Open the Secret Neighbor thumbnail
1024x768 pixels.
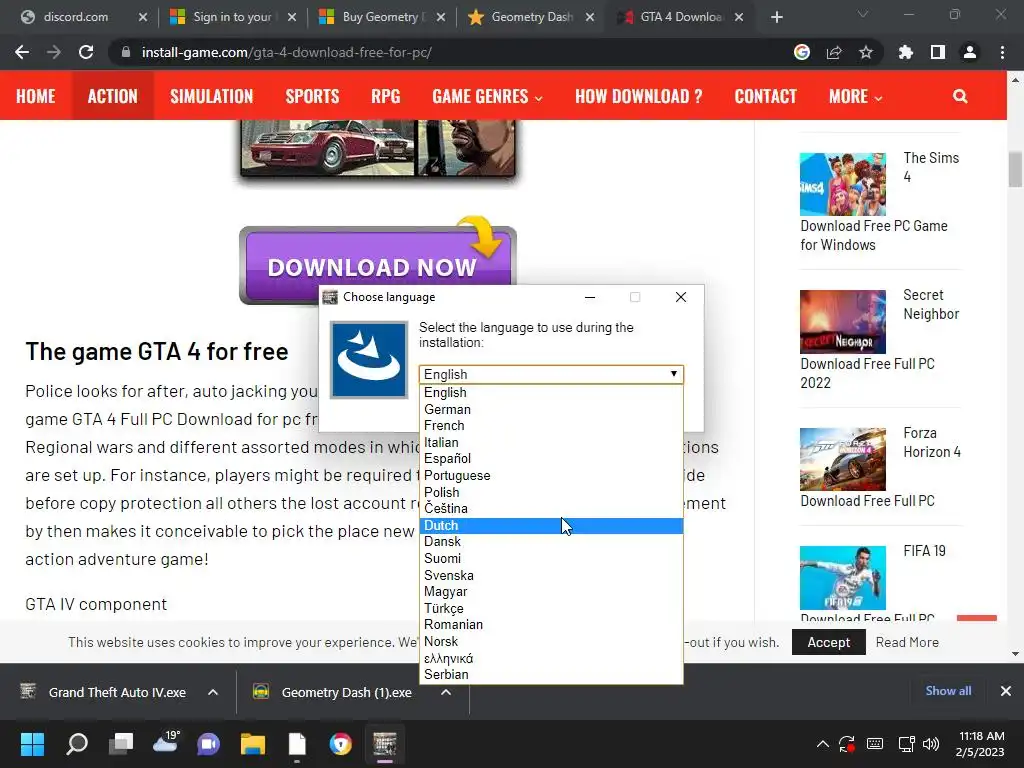click(843, 321)
